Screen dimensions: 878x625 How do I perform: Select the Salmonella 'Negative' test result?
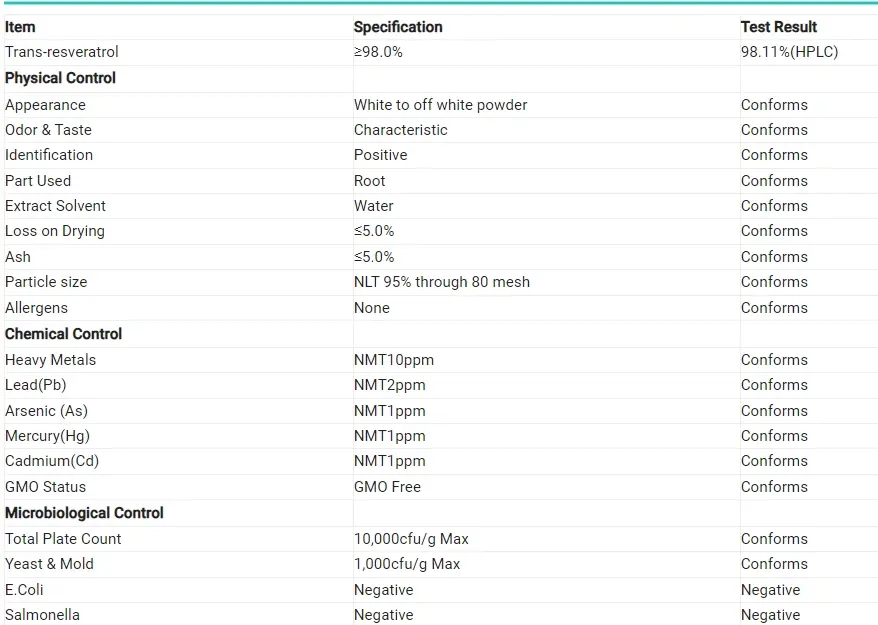pos(770,615)
